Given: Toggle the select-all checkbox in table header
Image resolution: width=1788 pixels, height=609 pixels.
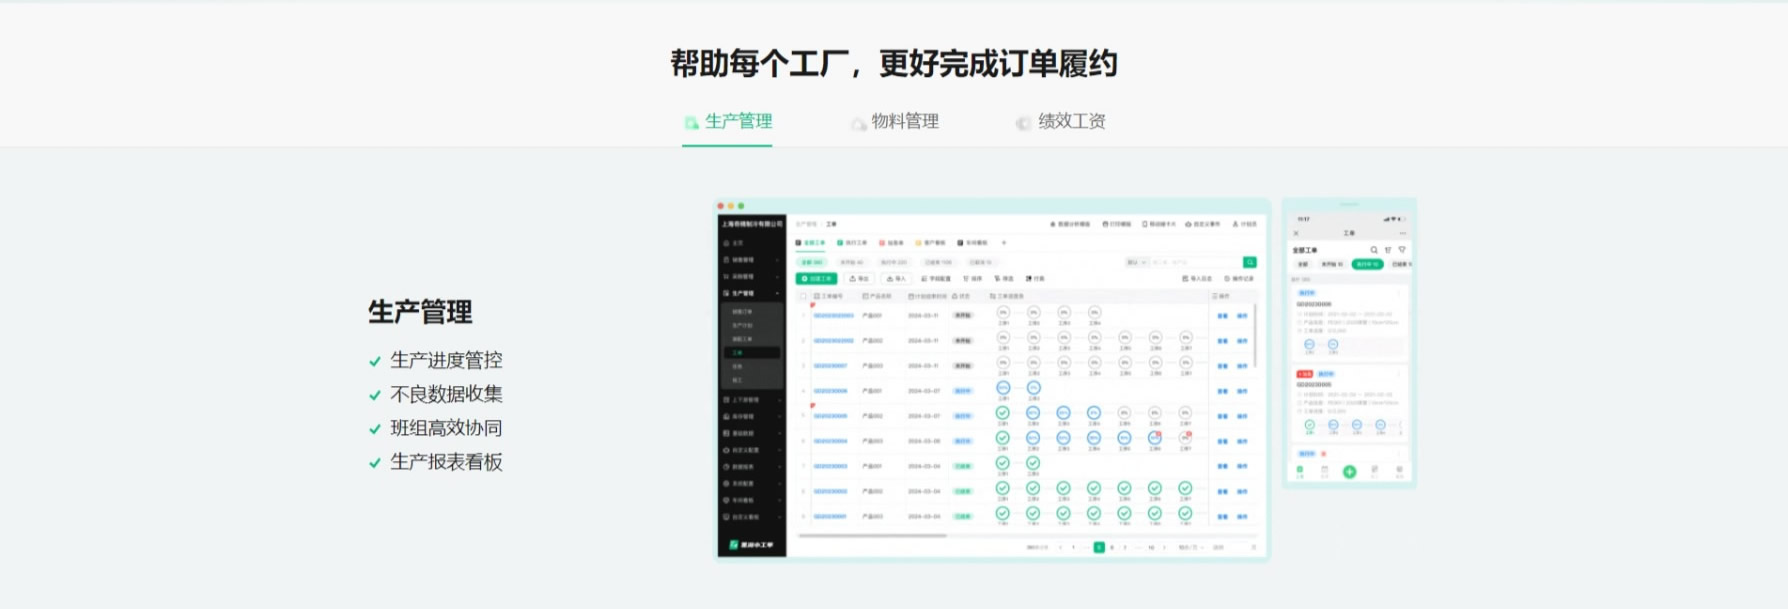Looking at the screenshot, I should [803, 296].
